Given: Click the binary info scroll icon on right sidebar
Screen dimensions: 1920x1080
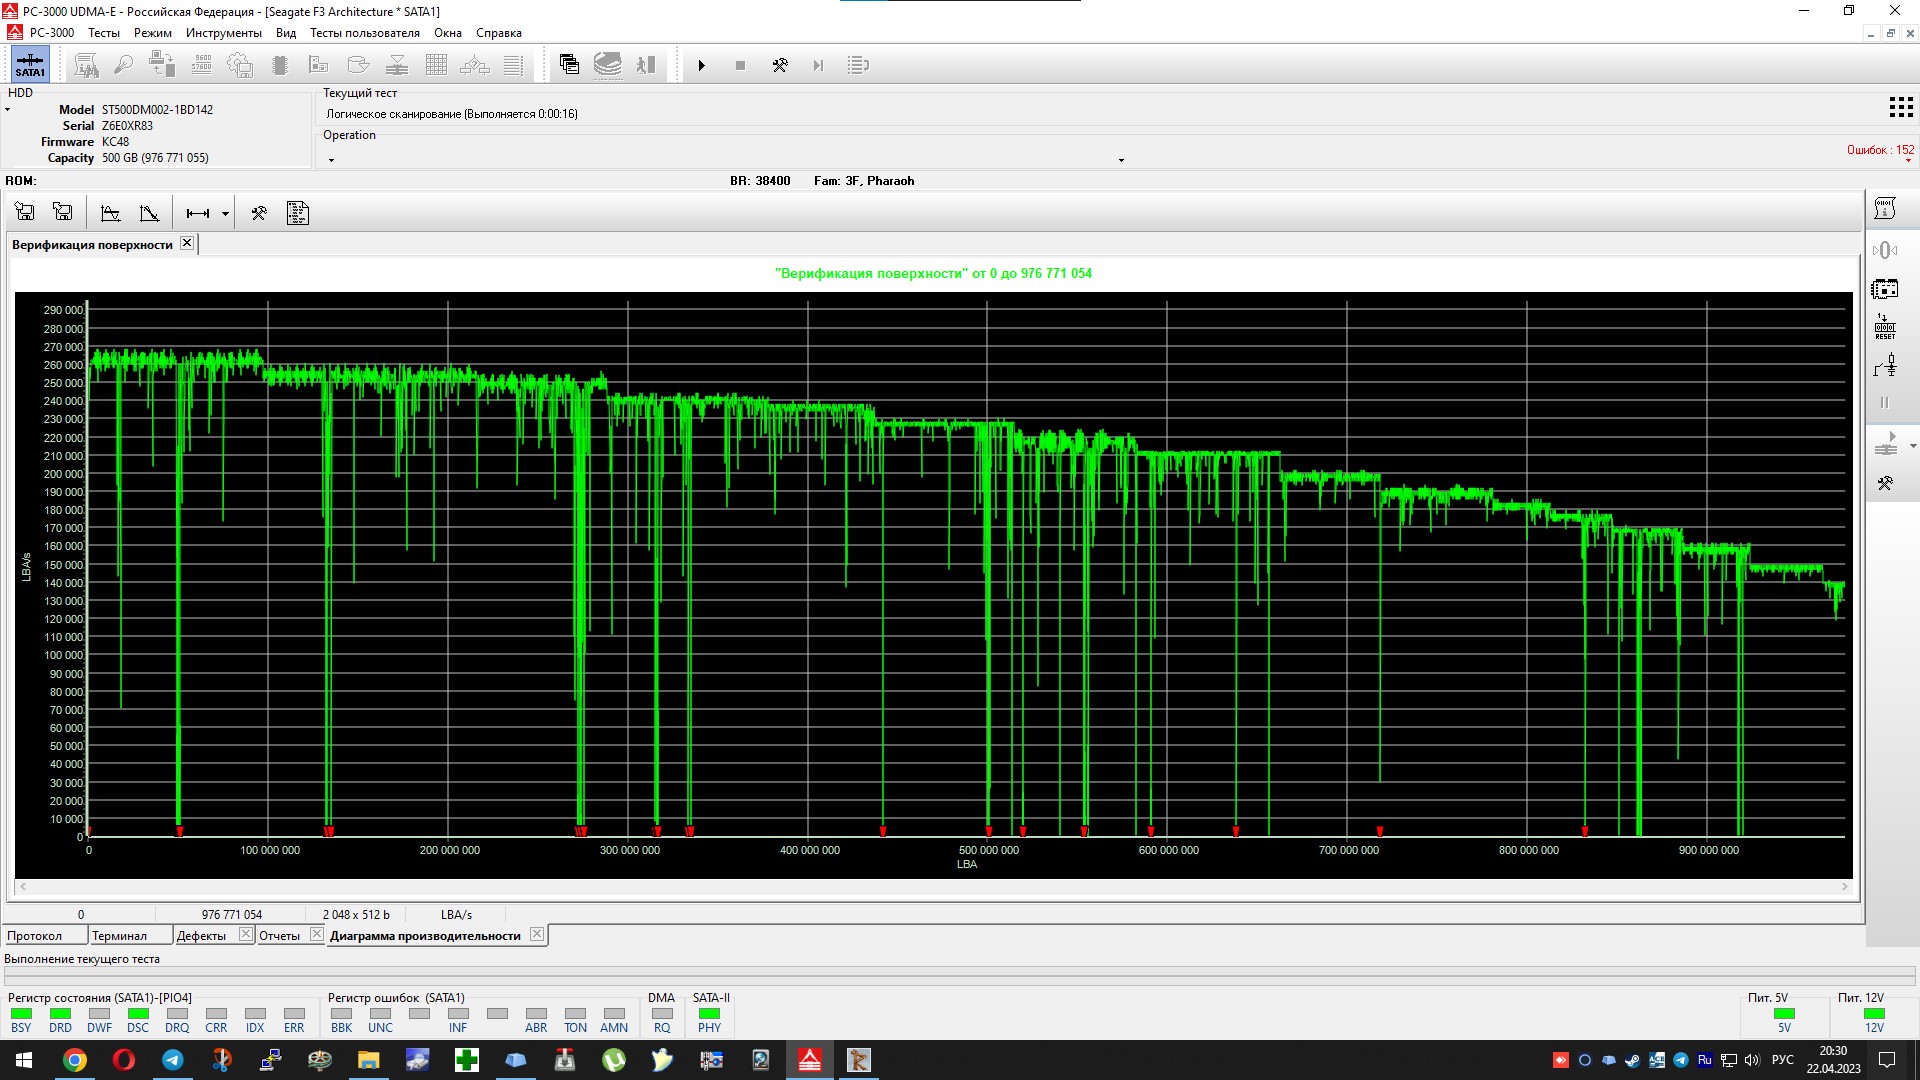Looking at the screenshot, I should [x=1885, y=208].
